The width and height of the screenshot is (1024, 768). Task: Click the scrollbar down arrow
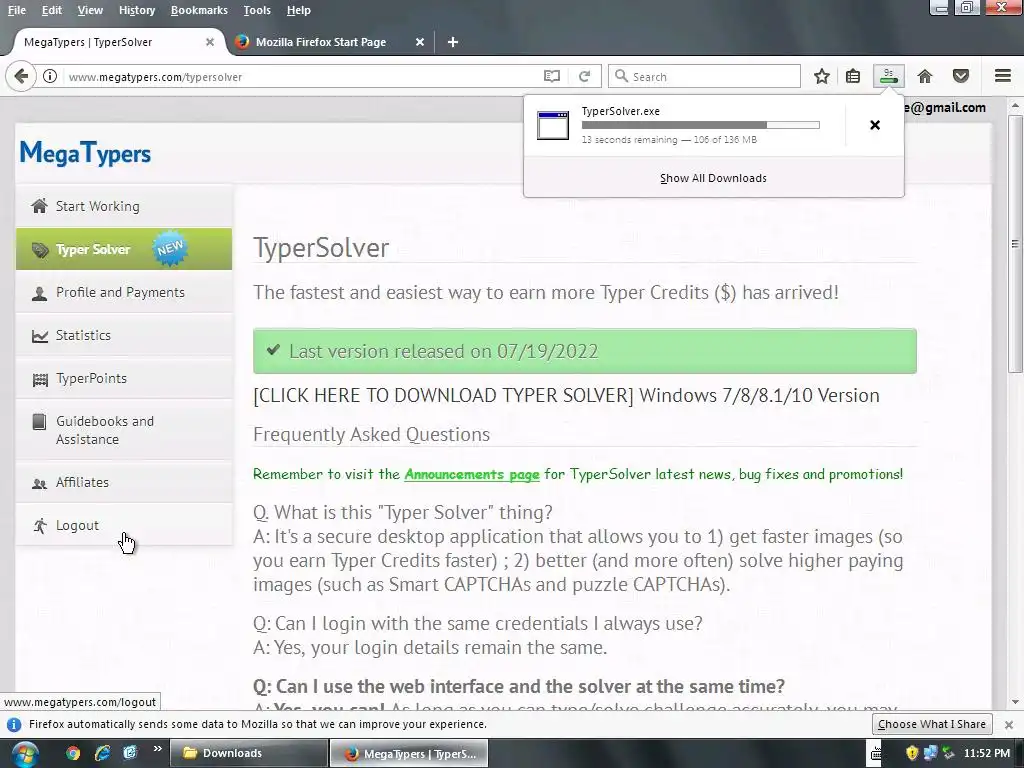click(x=1014, y=702)
